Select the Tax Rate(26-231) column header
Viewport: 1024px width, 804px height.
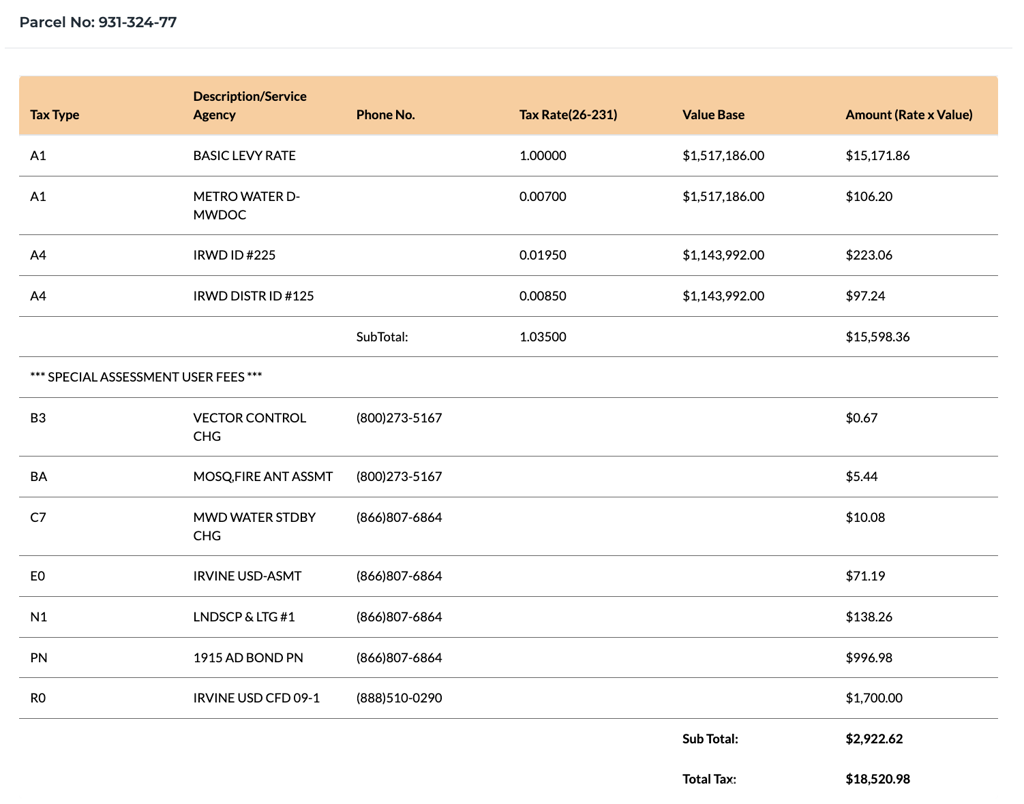tap(568, 115)
